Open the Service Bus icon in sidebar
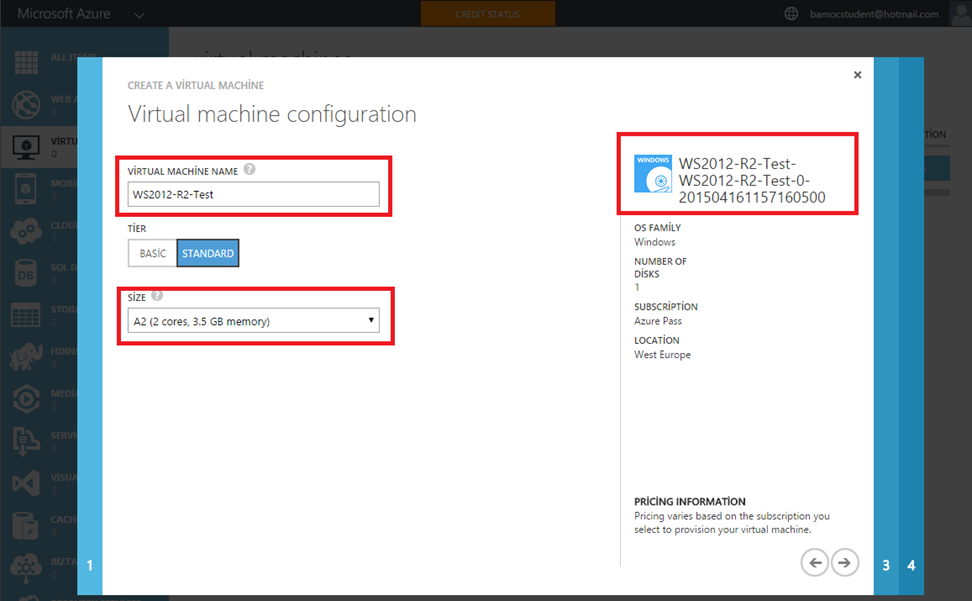 click(26, 441)
